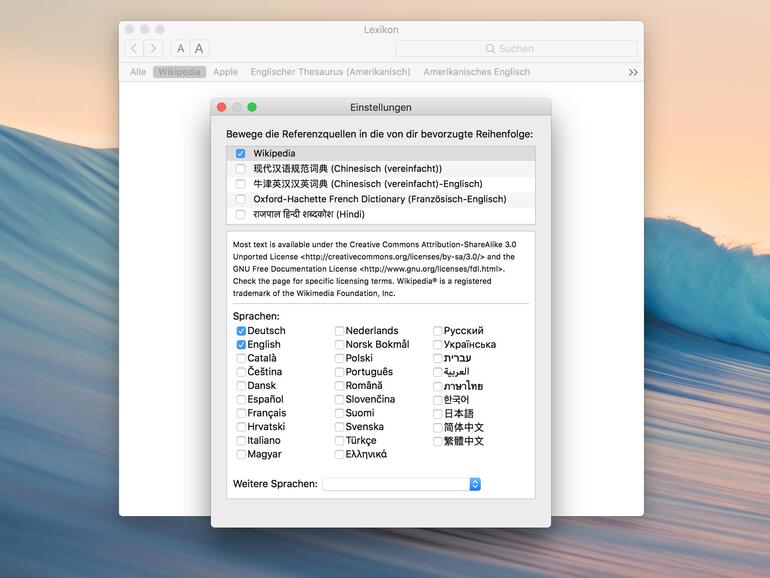The image size is (770, 578).
Task: Click the Wikipedia license text
Action: (374, 269)
